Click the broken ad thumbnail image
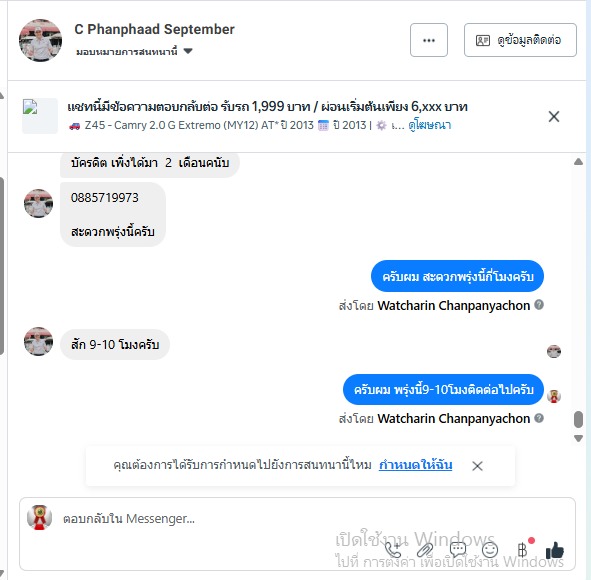Screen dimensions: 591x580 click(40, 116)
